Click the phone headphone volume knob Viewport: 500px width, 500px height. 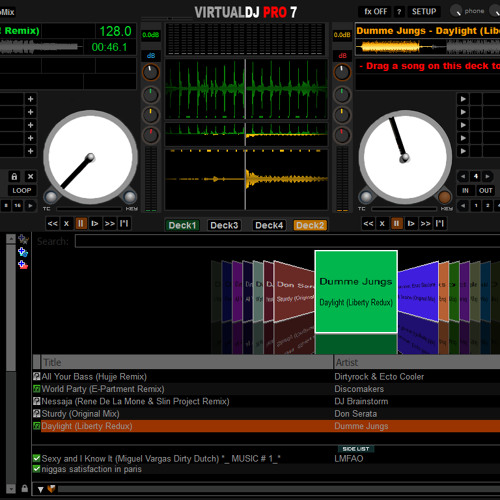pyautogui.click(x=456, y=11)
